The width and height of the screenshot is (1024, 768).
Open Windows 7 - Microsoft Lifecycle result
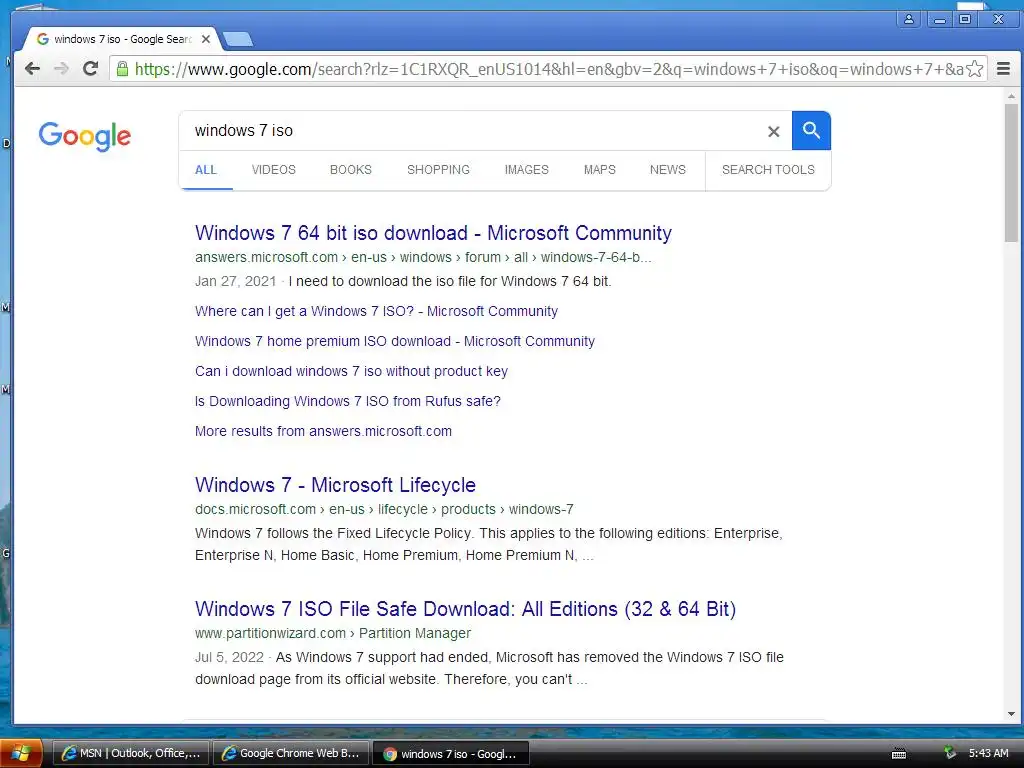coord(335,485)
